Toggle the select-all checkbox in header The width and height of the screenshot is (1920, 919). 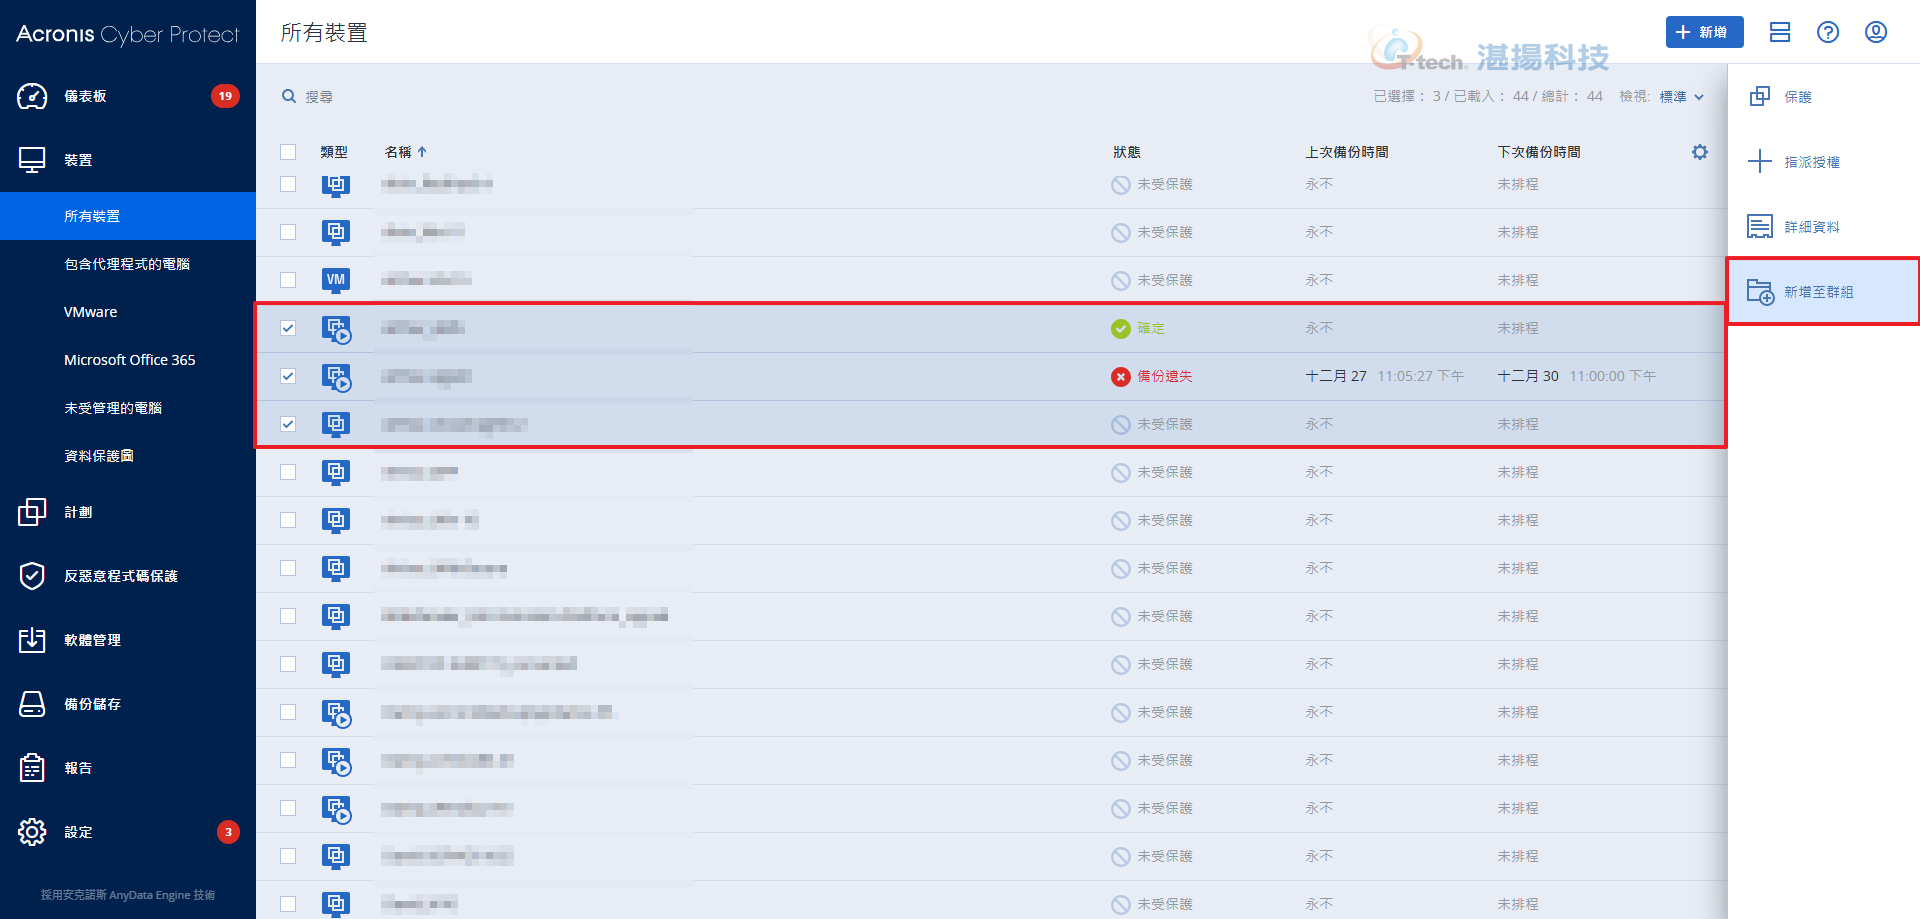(288, 152)
